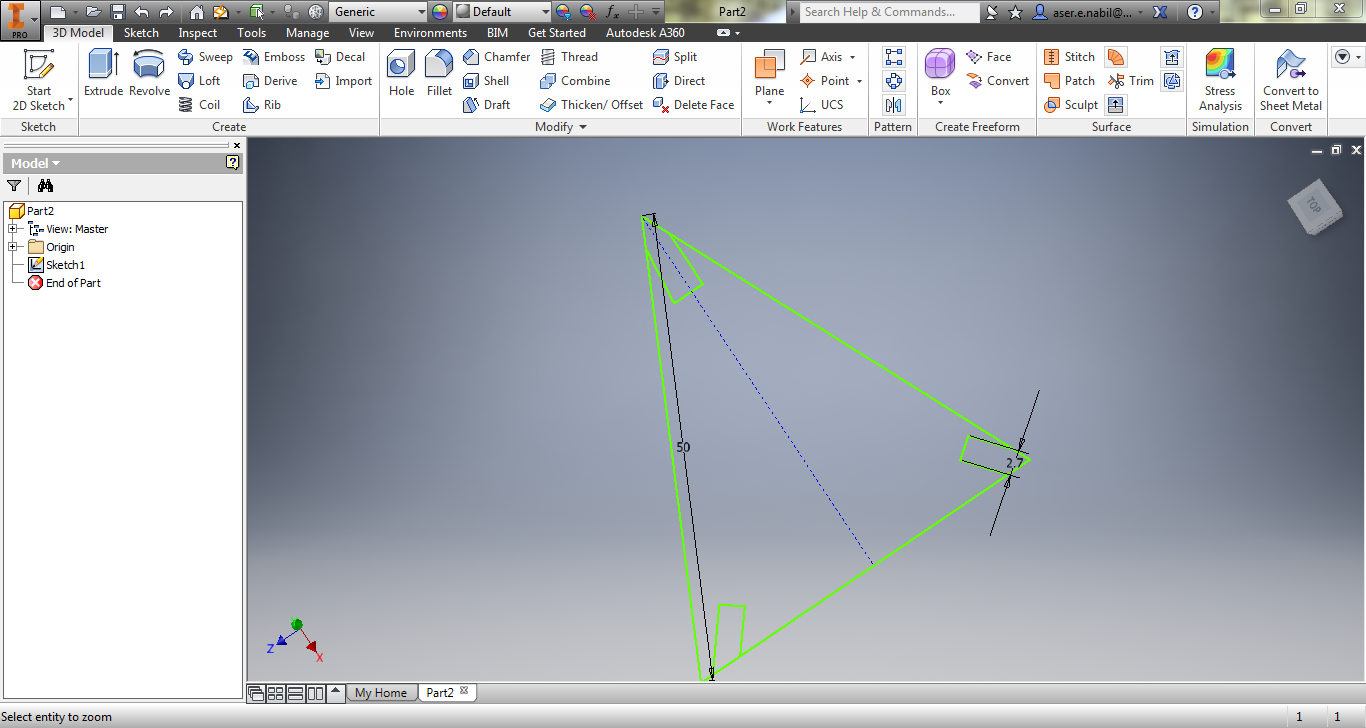Image resolution: width=1366 pixels, height=728 pixels.
Task: Click the UCS button
Action: coord(822,105)
